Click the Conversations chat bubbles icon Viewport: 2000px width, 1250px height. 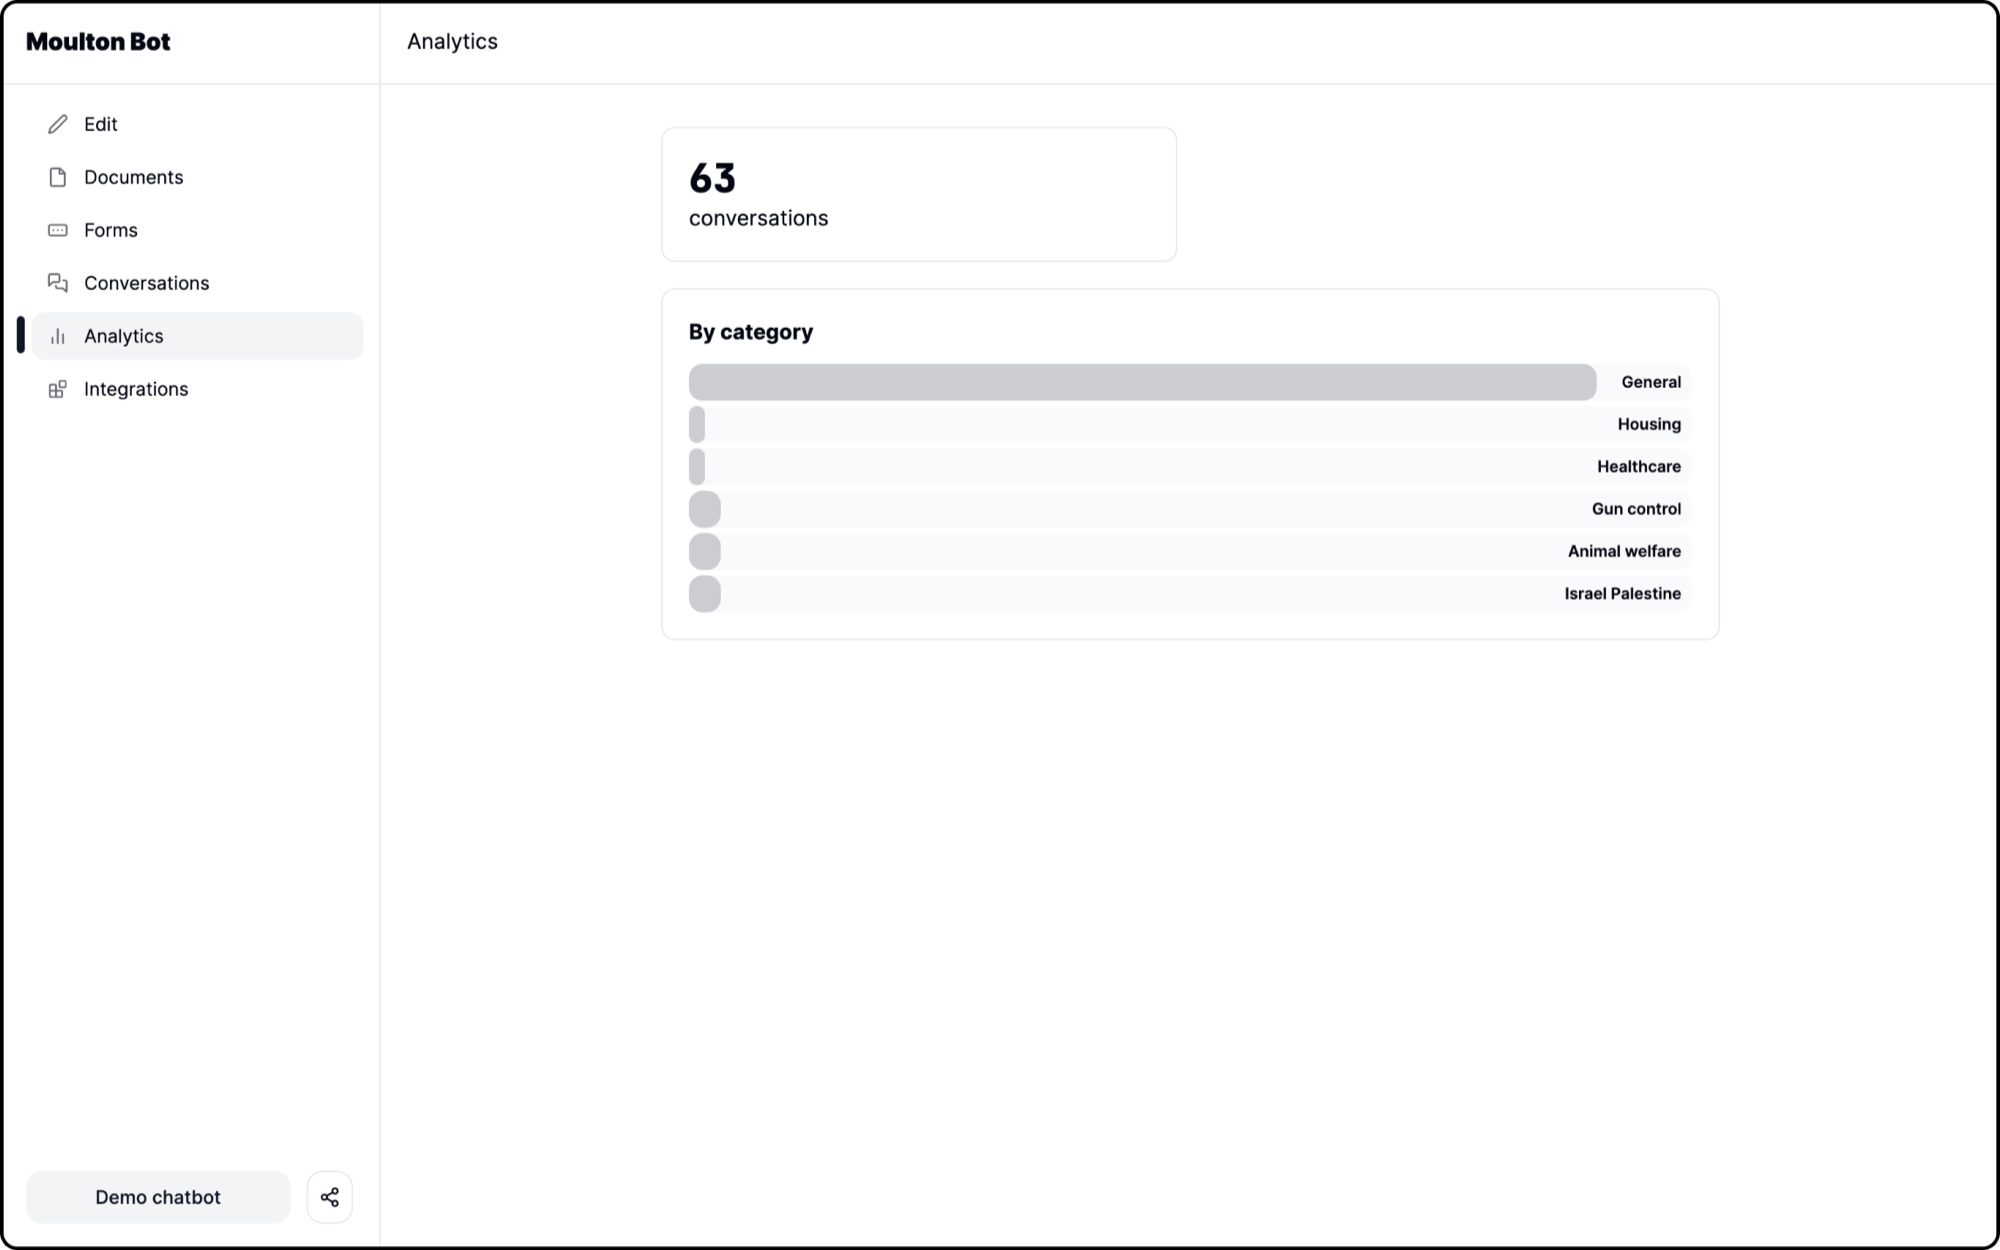point(58,283)
